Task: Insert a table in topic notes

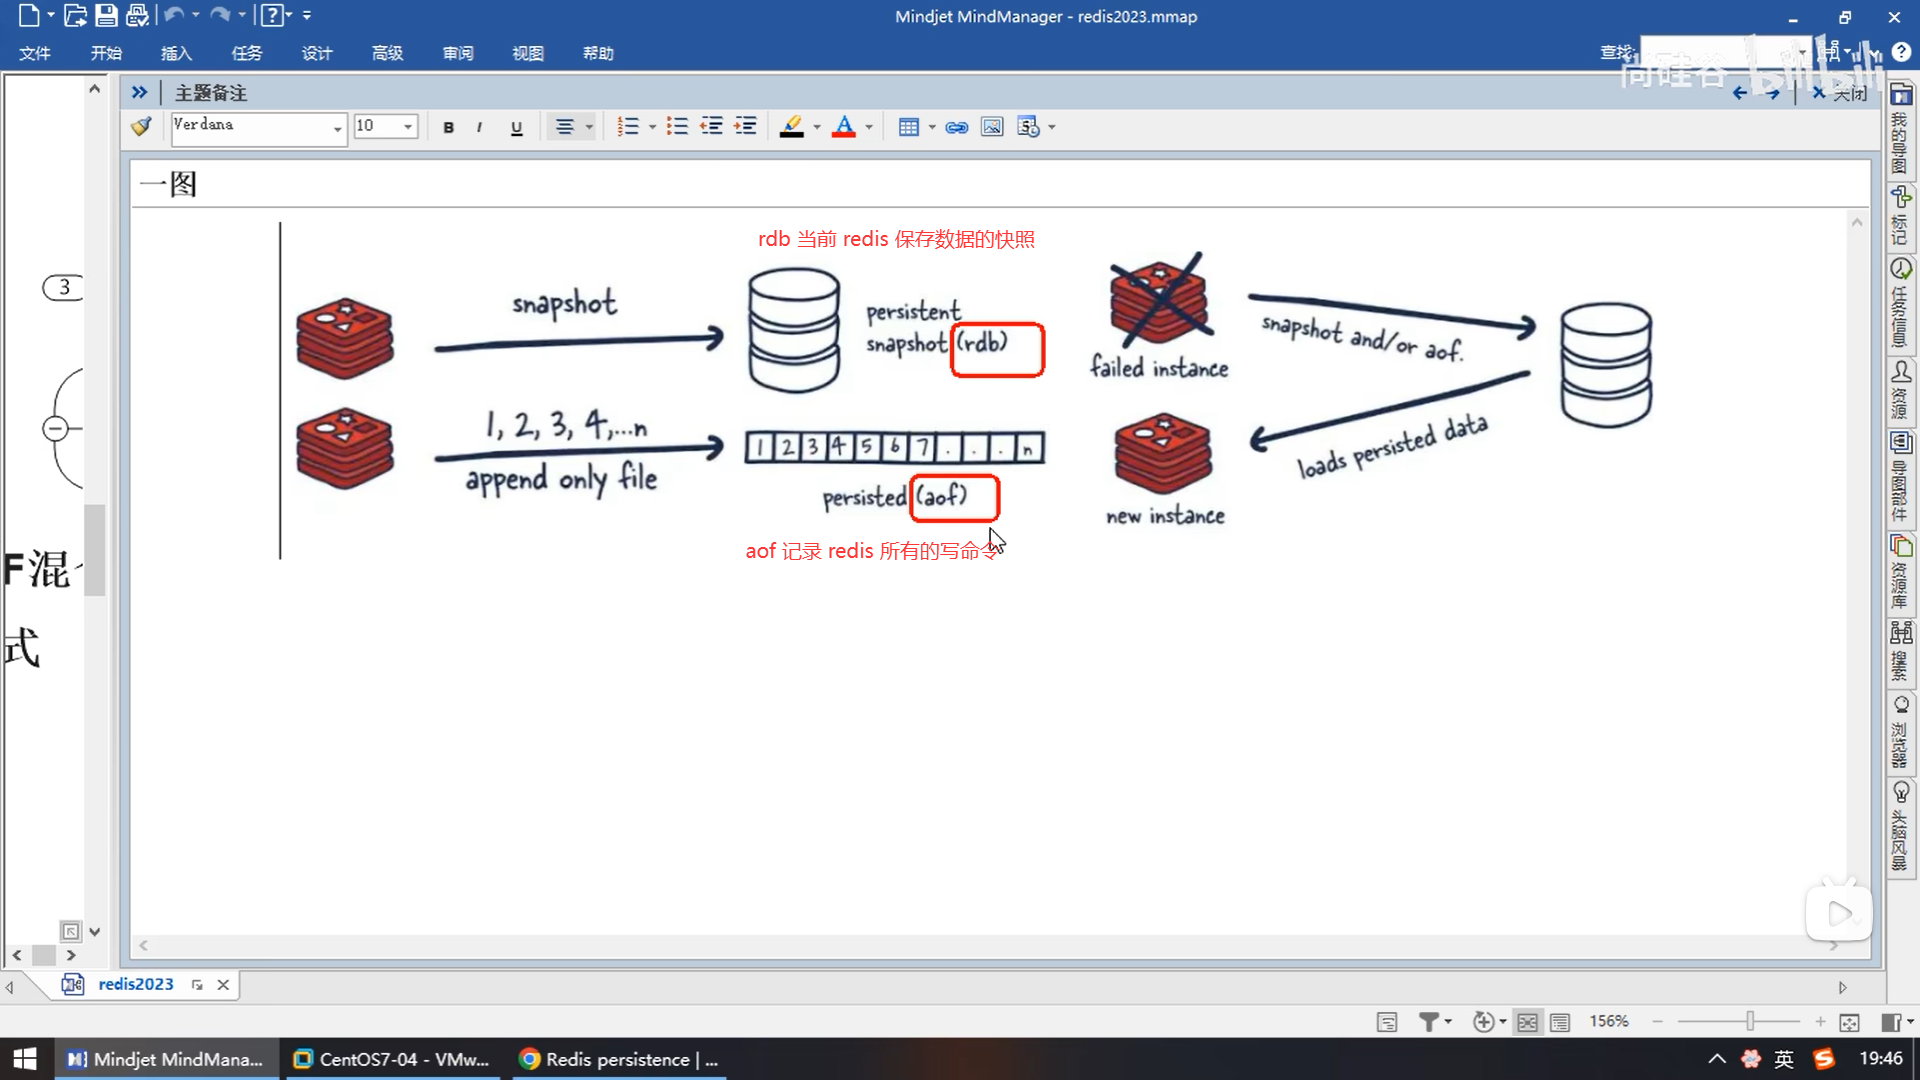Action: tap(908, 127)
